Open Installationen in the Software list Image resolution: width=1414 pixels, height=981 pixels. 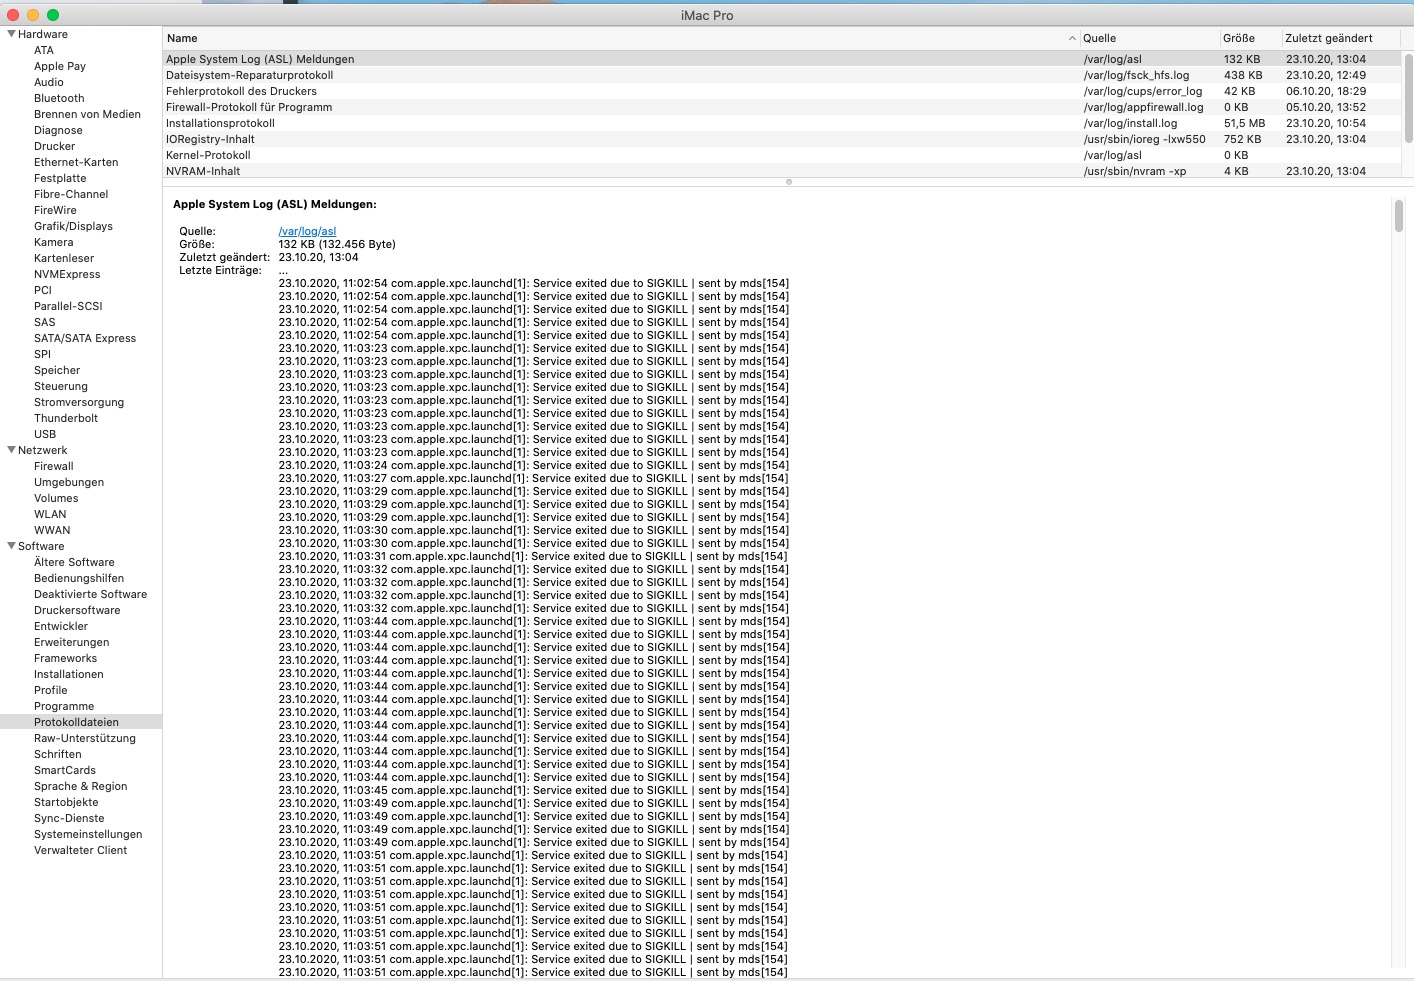click(x=69, y=674)
